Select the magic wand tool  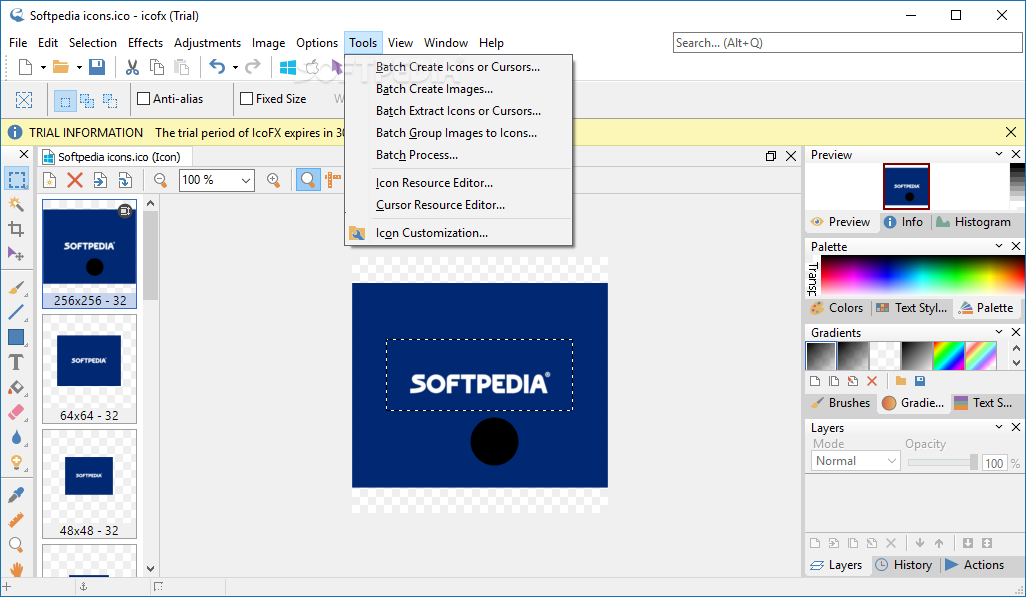coord(16,204)
